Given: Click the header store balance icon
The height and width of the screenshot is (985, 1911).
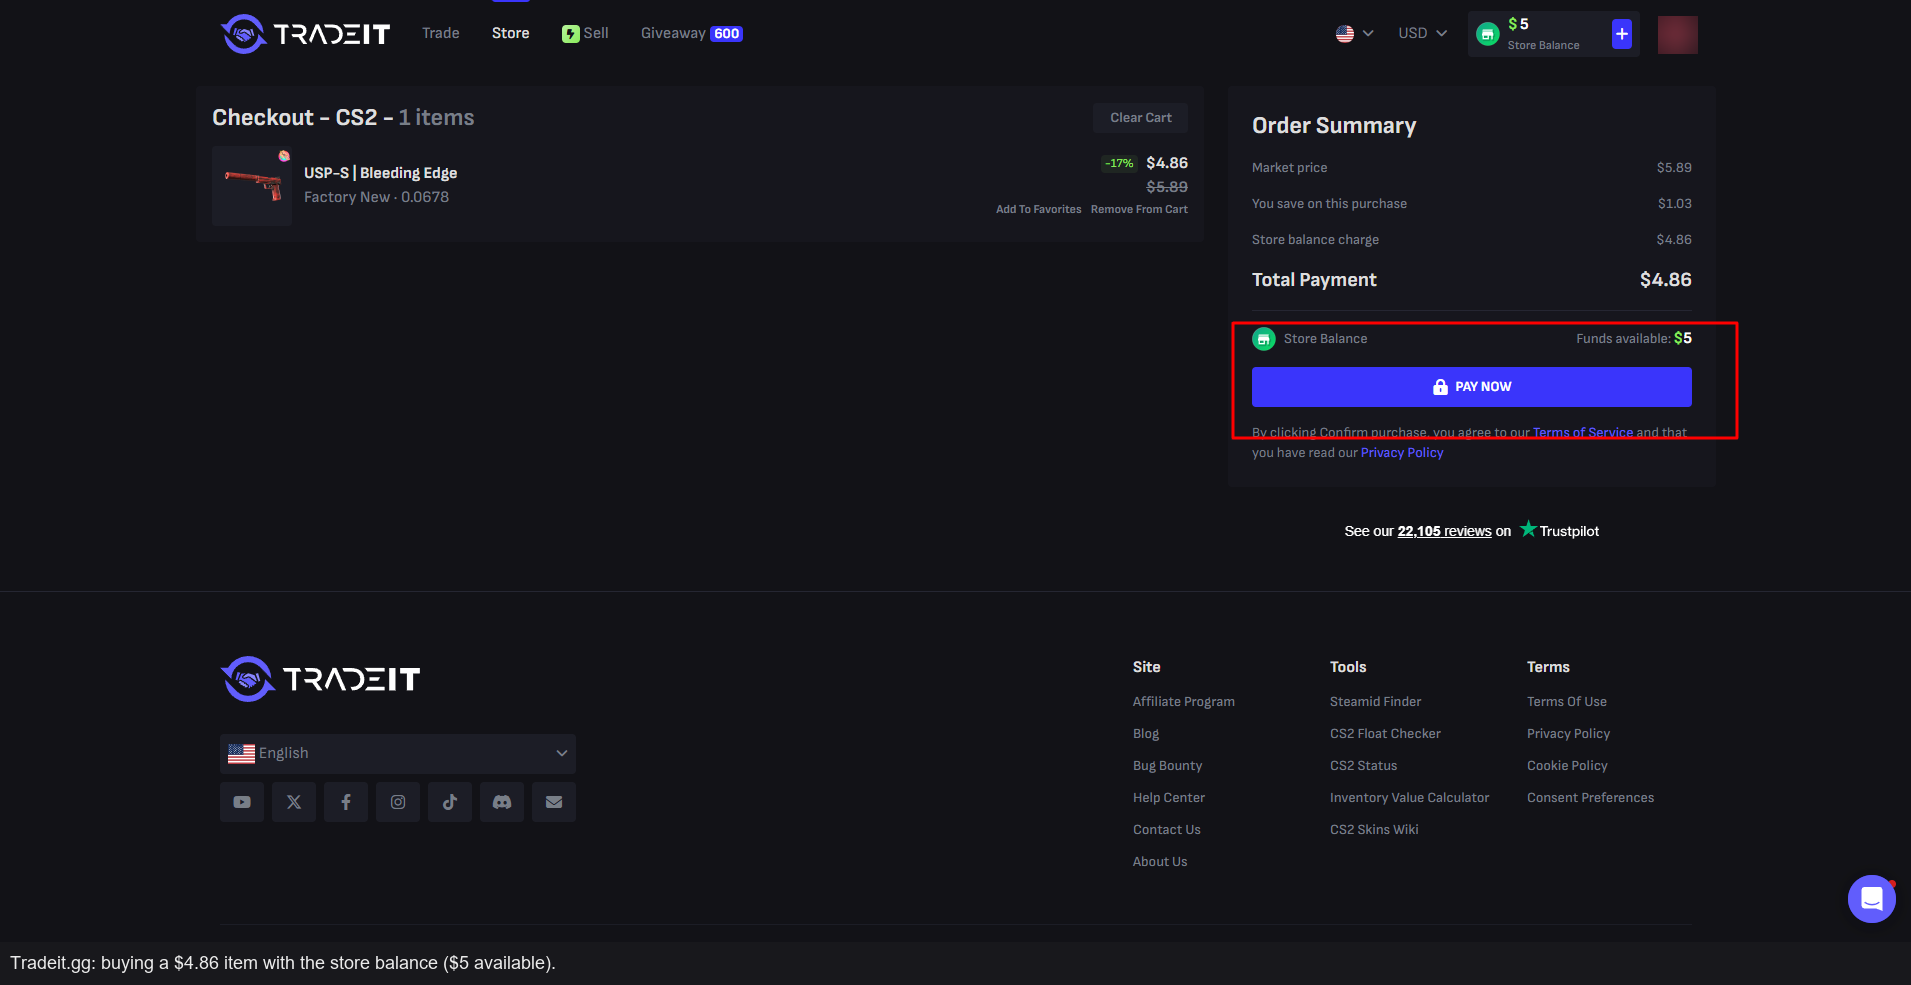Looking at the screenshot, I should pos(1488,34).
